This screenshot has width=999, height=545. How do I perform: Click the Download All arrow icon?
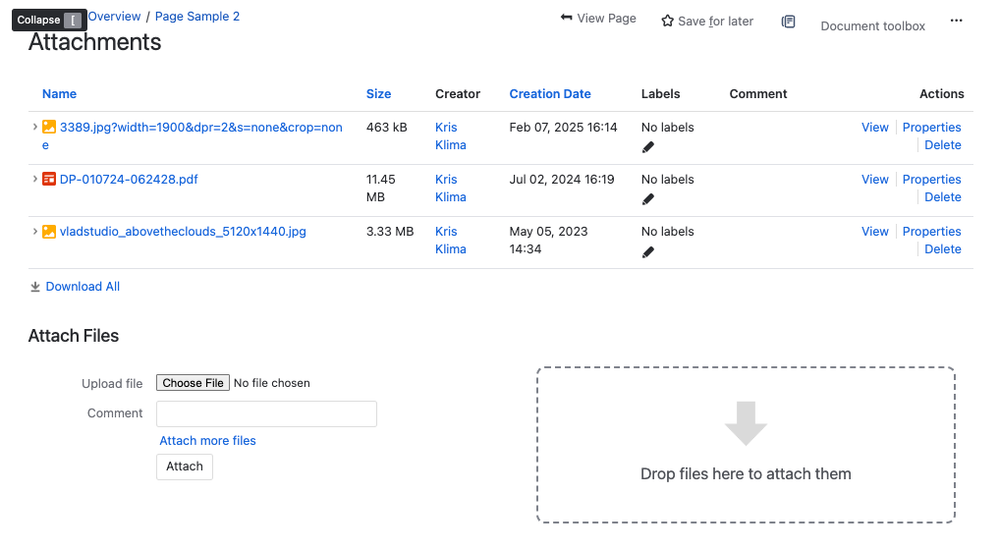(35, 287)
